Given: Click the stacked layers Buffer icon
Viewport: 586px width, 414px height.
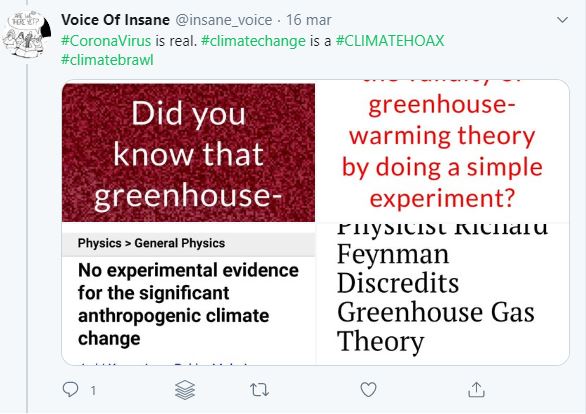Looking at the screenshot, I should pyautogui.click(x=185, y=390).
